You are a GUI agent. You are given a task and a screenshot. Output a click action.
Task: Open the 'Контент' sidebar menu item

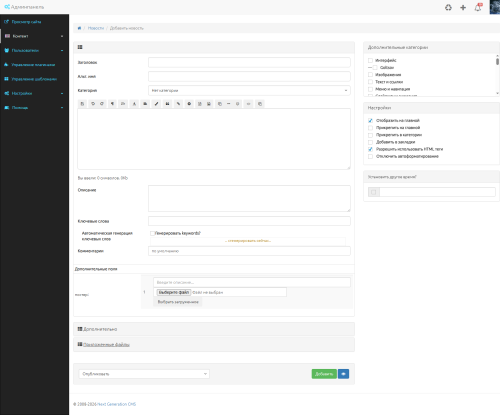[34, 36]
